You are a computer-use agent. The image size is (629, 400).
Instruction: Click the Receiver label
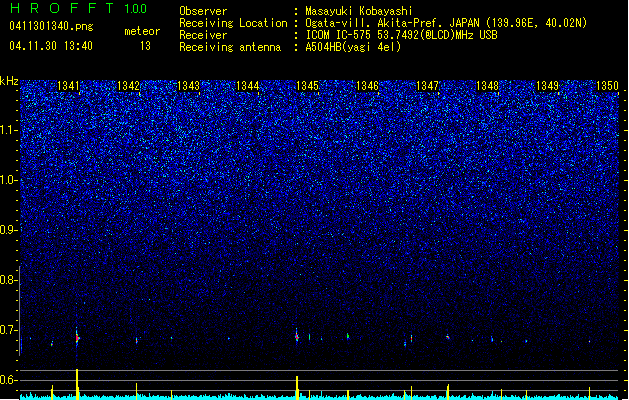(x=203, y=35)
